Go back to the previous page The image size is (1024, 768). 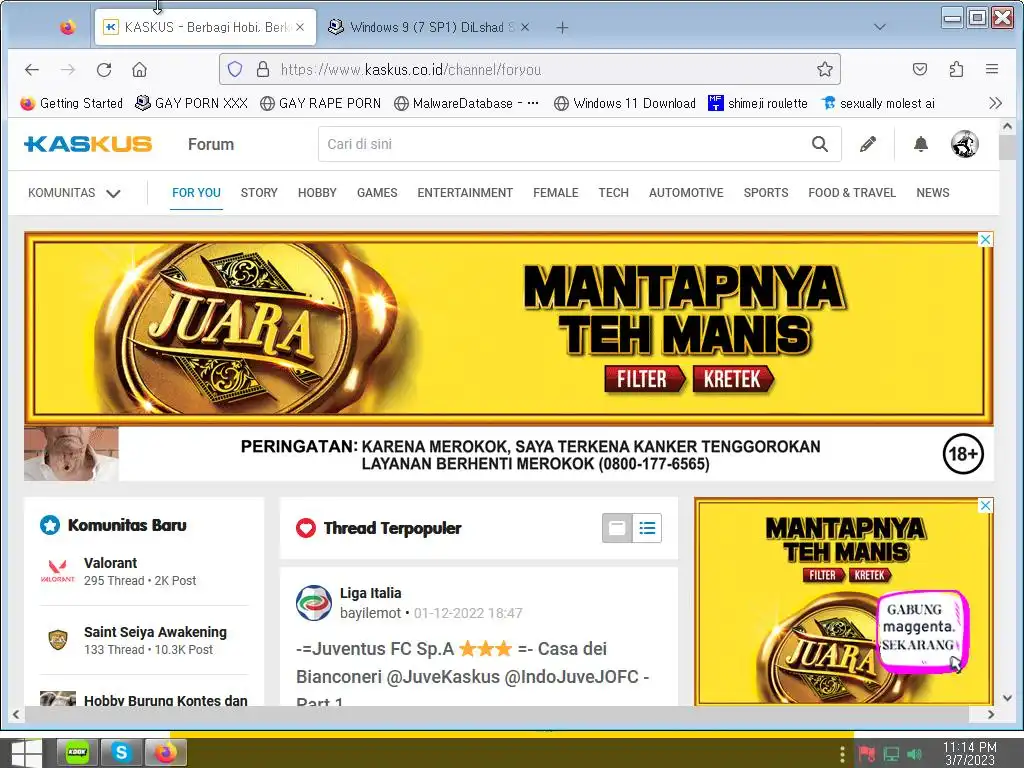tap(32, 69)
